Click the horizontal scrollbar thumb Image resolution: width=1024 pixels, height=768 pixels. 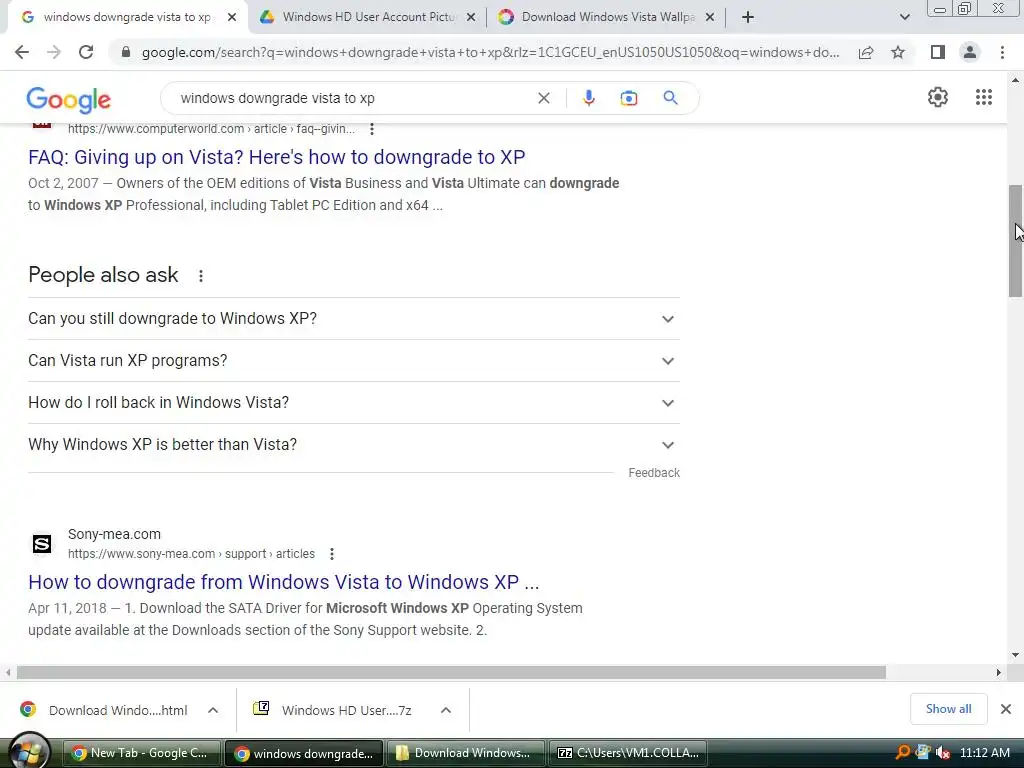pos(451,672)
